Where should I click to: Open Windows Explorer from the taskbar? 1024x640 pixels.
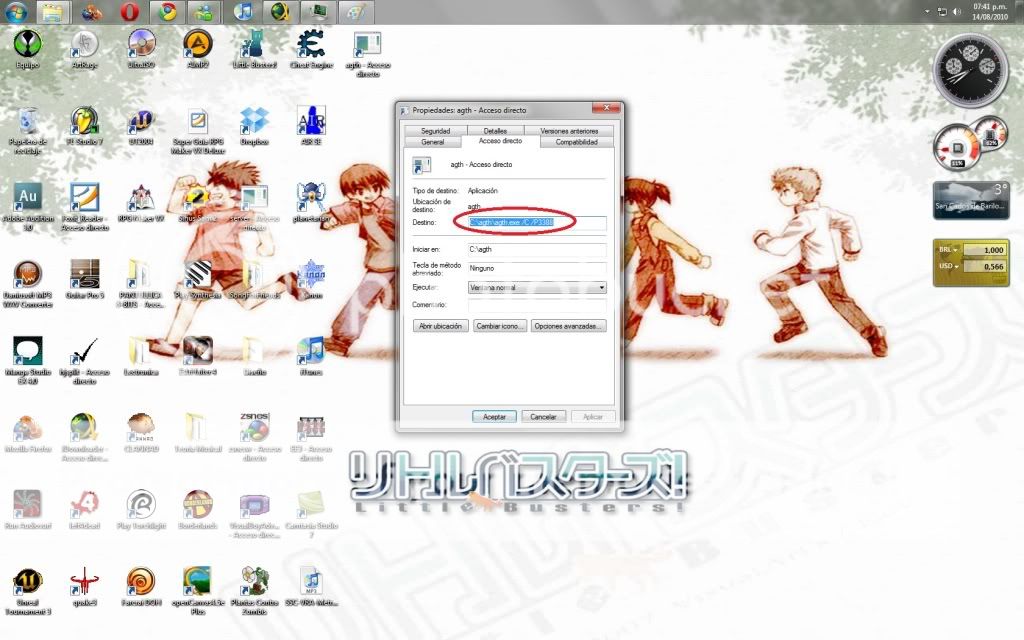54,12
